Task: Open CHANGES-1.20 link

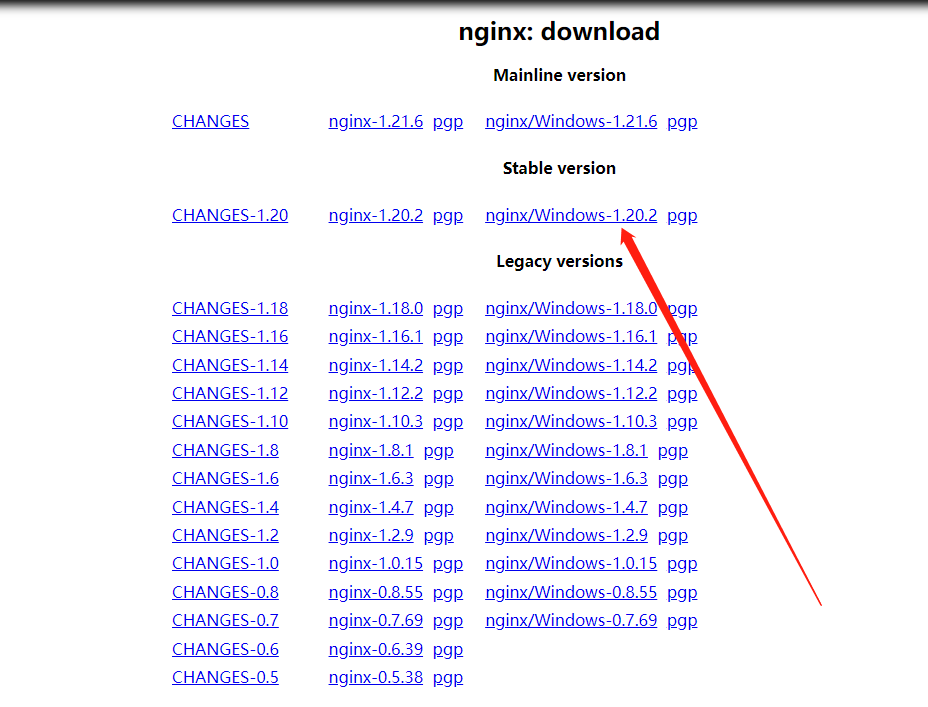Action: pos(230,215)
